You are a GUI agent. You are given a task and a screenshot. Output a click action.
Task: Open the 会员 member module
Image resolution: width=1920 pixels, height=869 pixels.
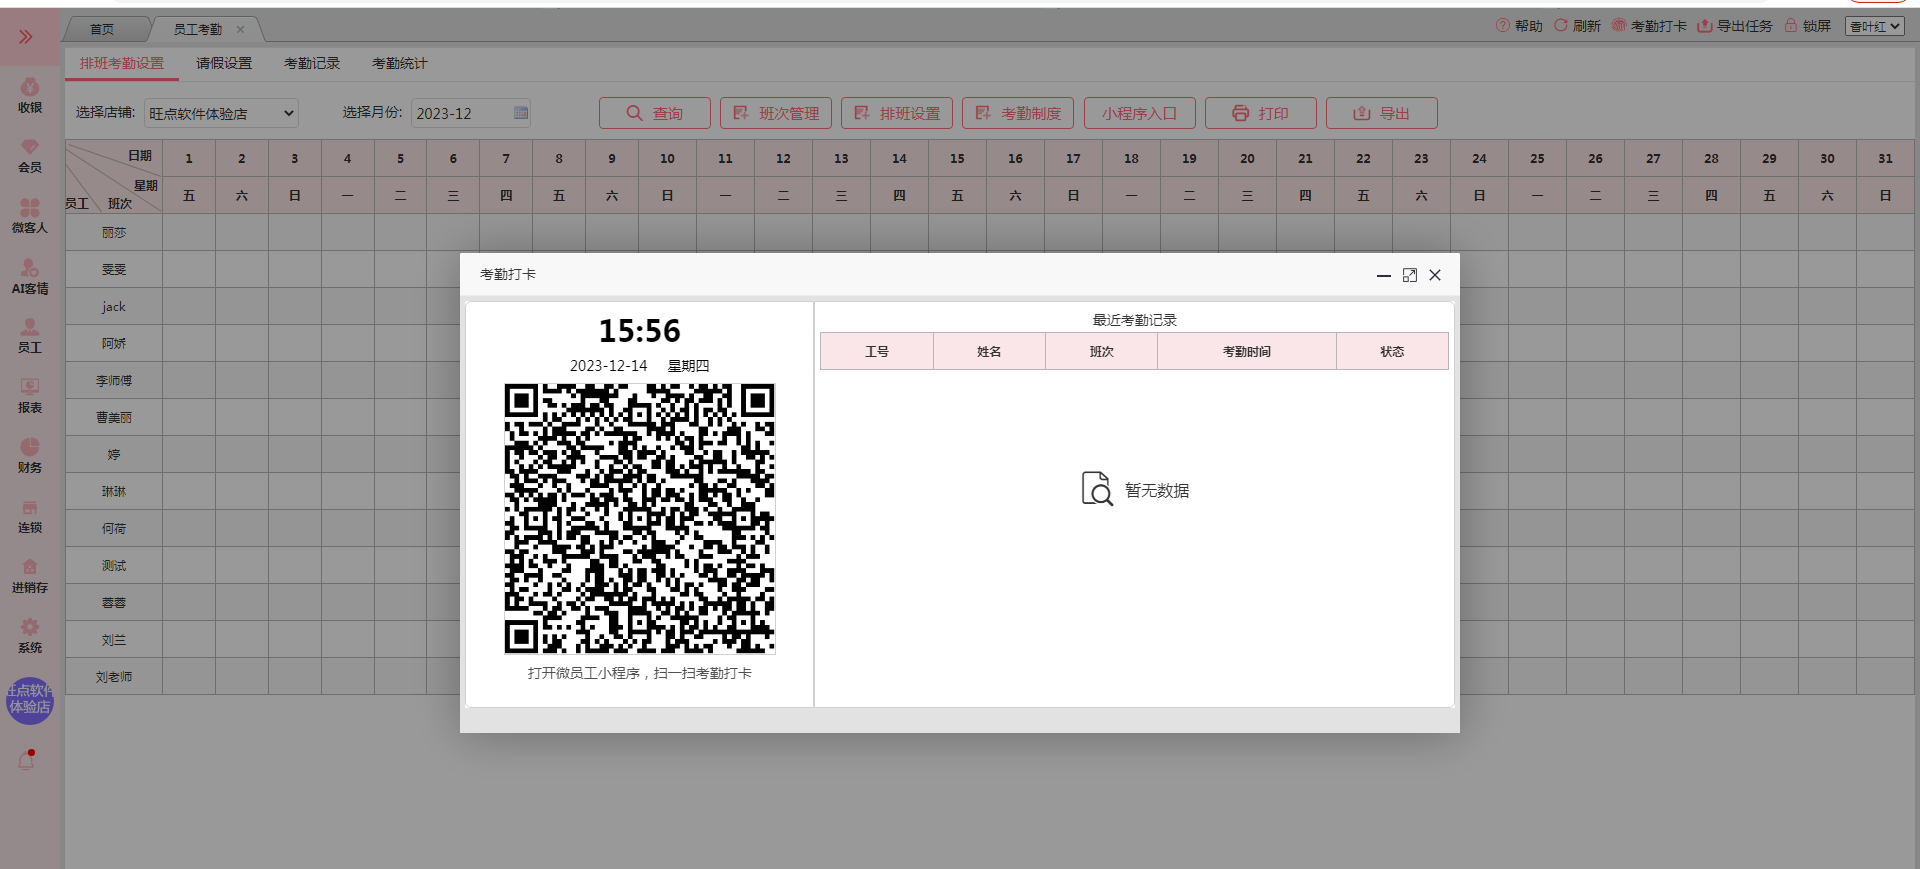tap(30, 156)
